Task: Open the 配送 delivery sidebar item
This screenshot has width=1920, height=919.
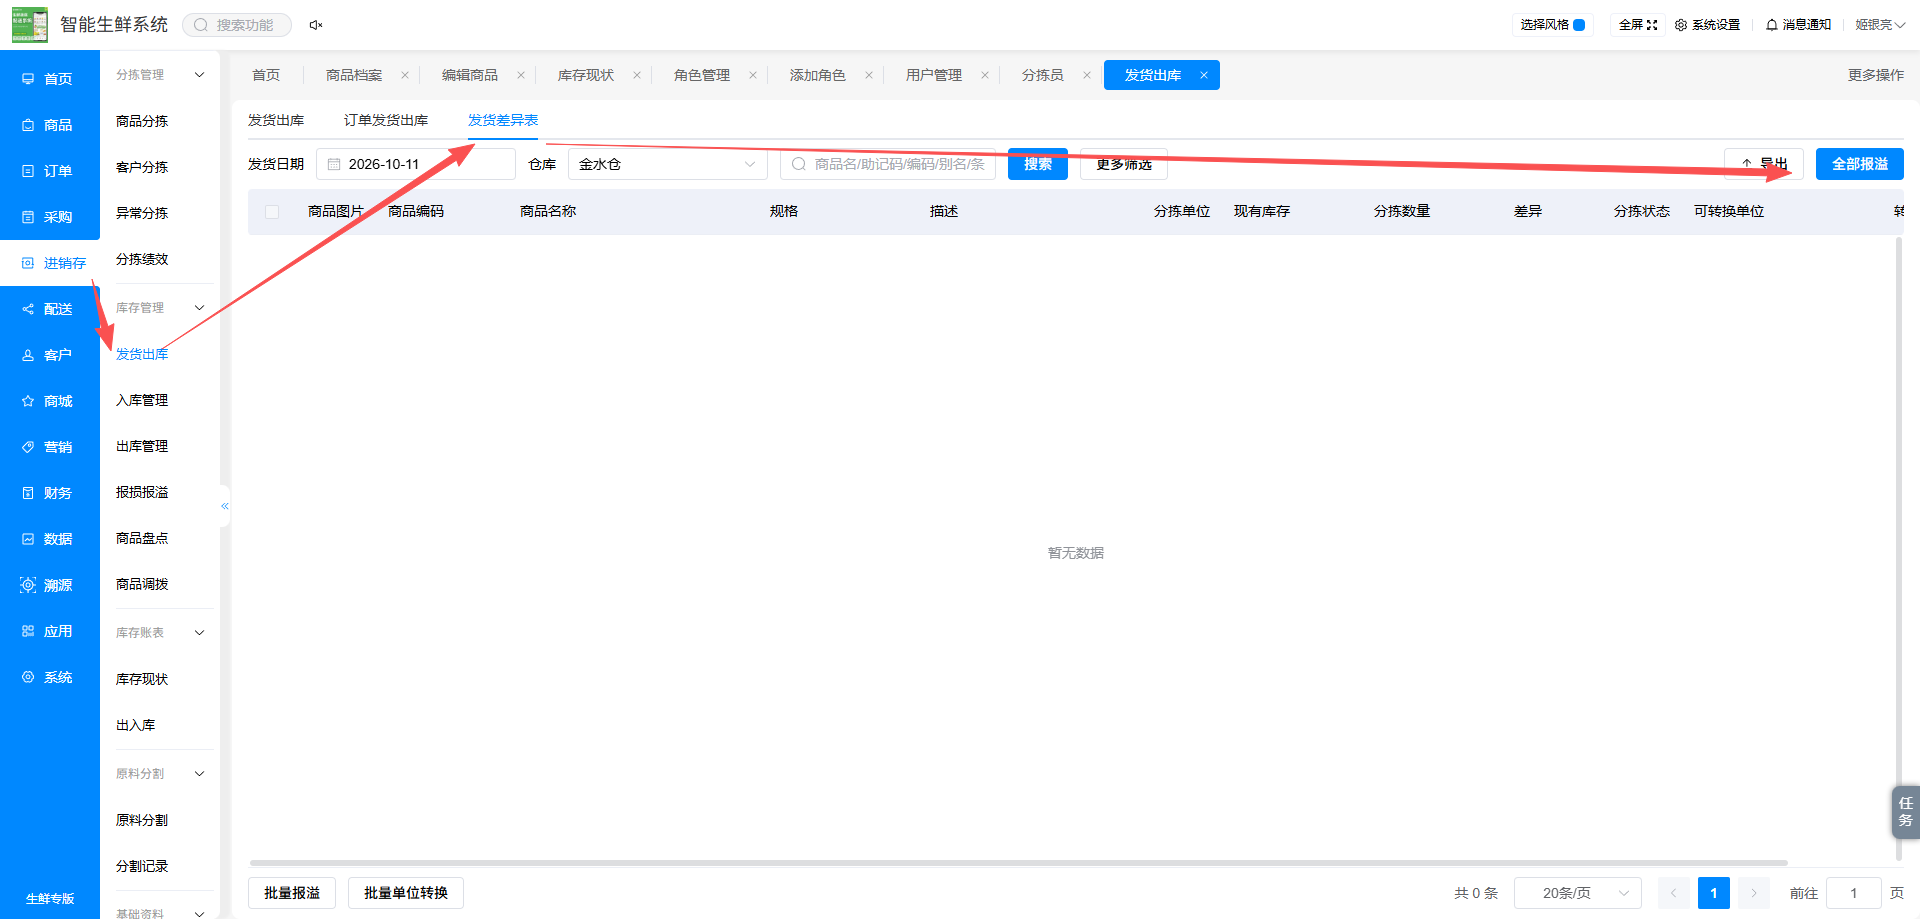Action: point(49,309)
